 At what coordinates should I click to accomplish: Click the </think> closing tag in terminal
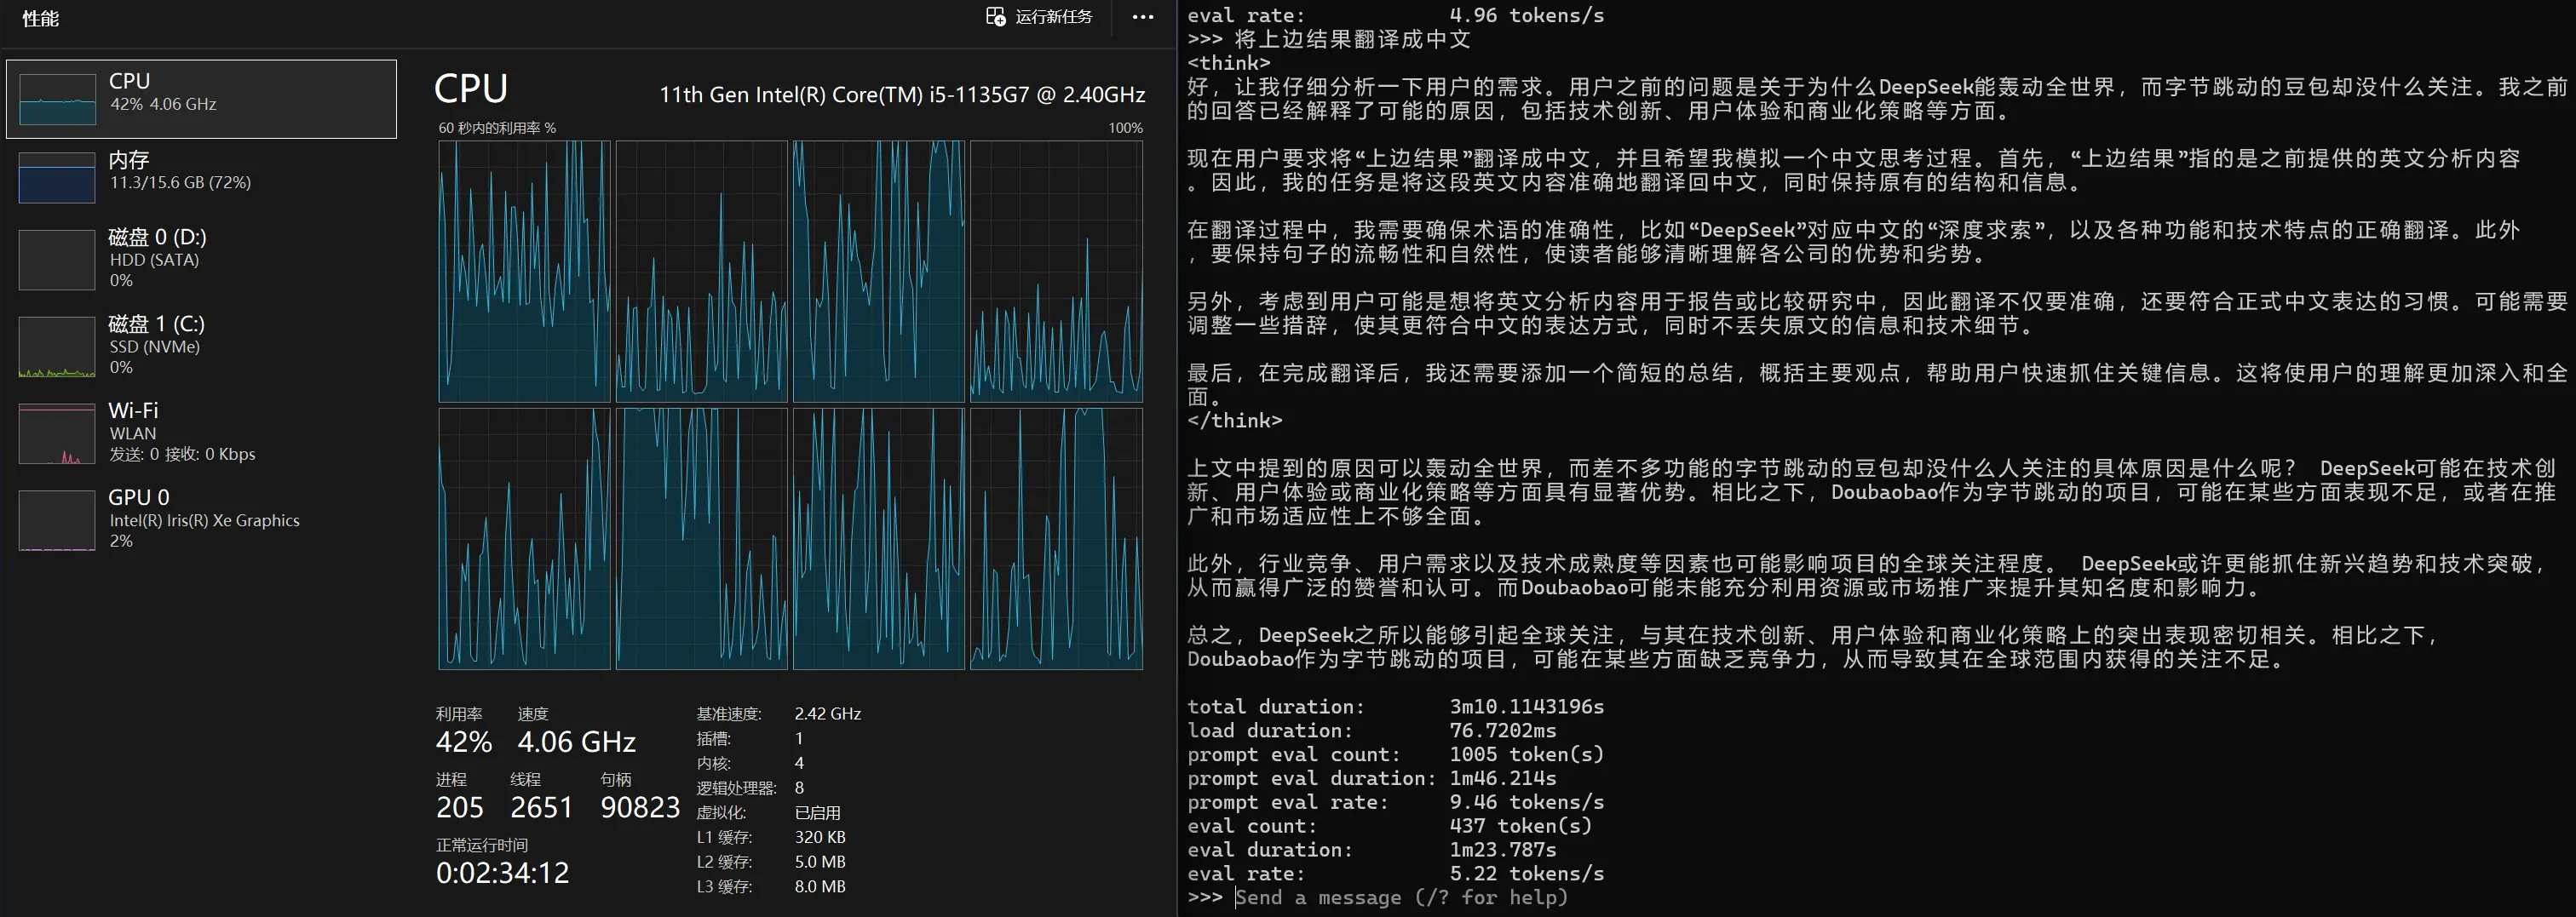click(1234, 420)
